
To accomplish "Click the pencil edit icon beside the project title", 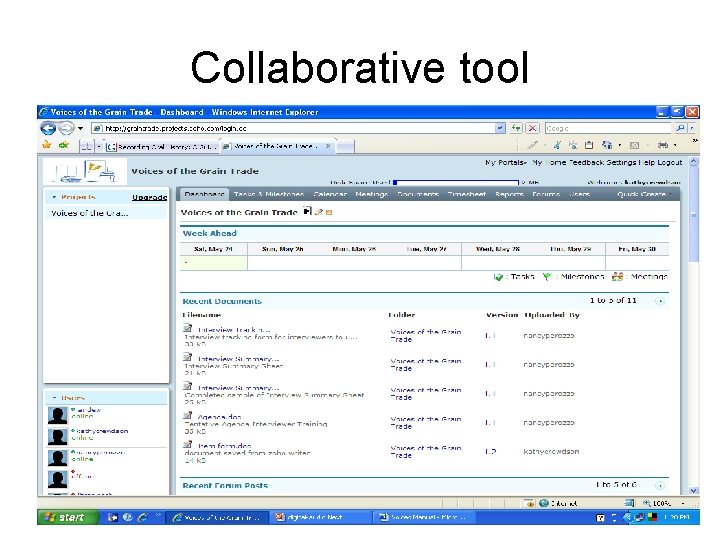I will coord(319,212).
